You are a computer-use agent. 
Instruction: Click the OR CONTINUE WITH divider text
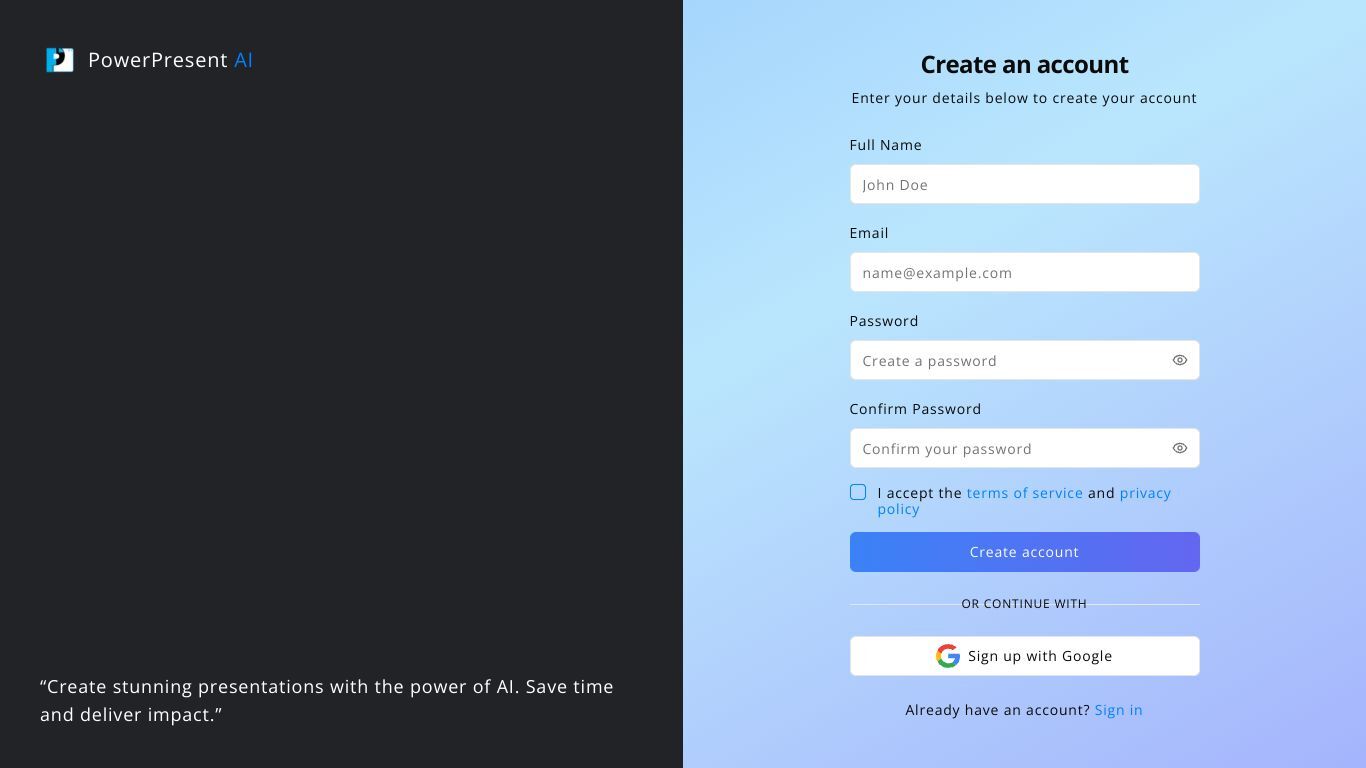[x=1024, y=604]
